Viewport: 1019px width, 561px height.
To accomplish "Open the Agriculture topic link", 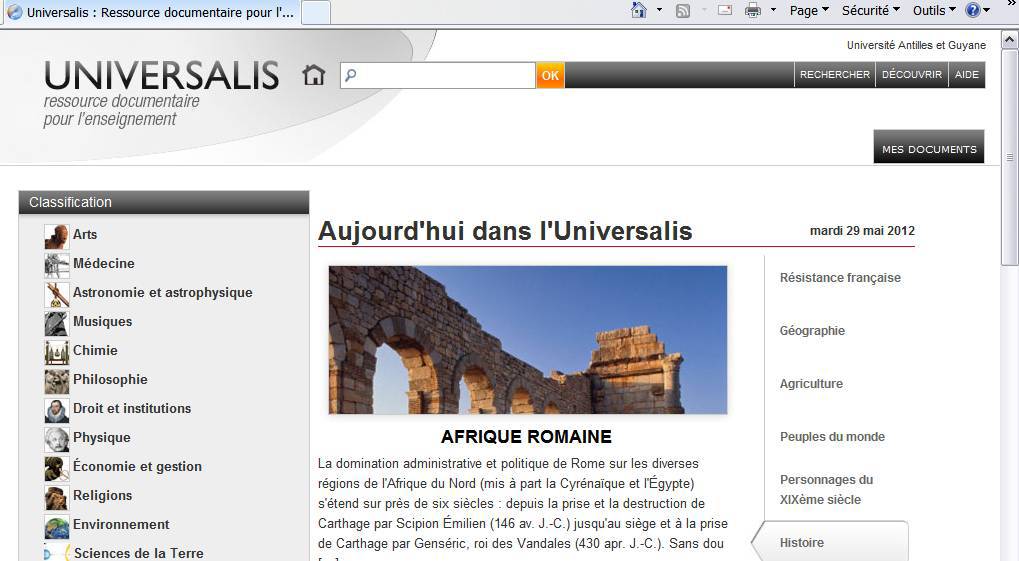I will 811,384.
